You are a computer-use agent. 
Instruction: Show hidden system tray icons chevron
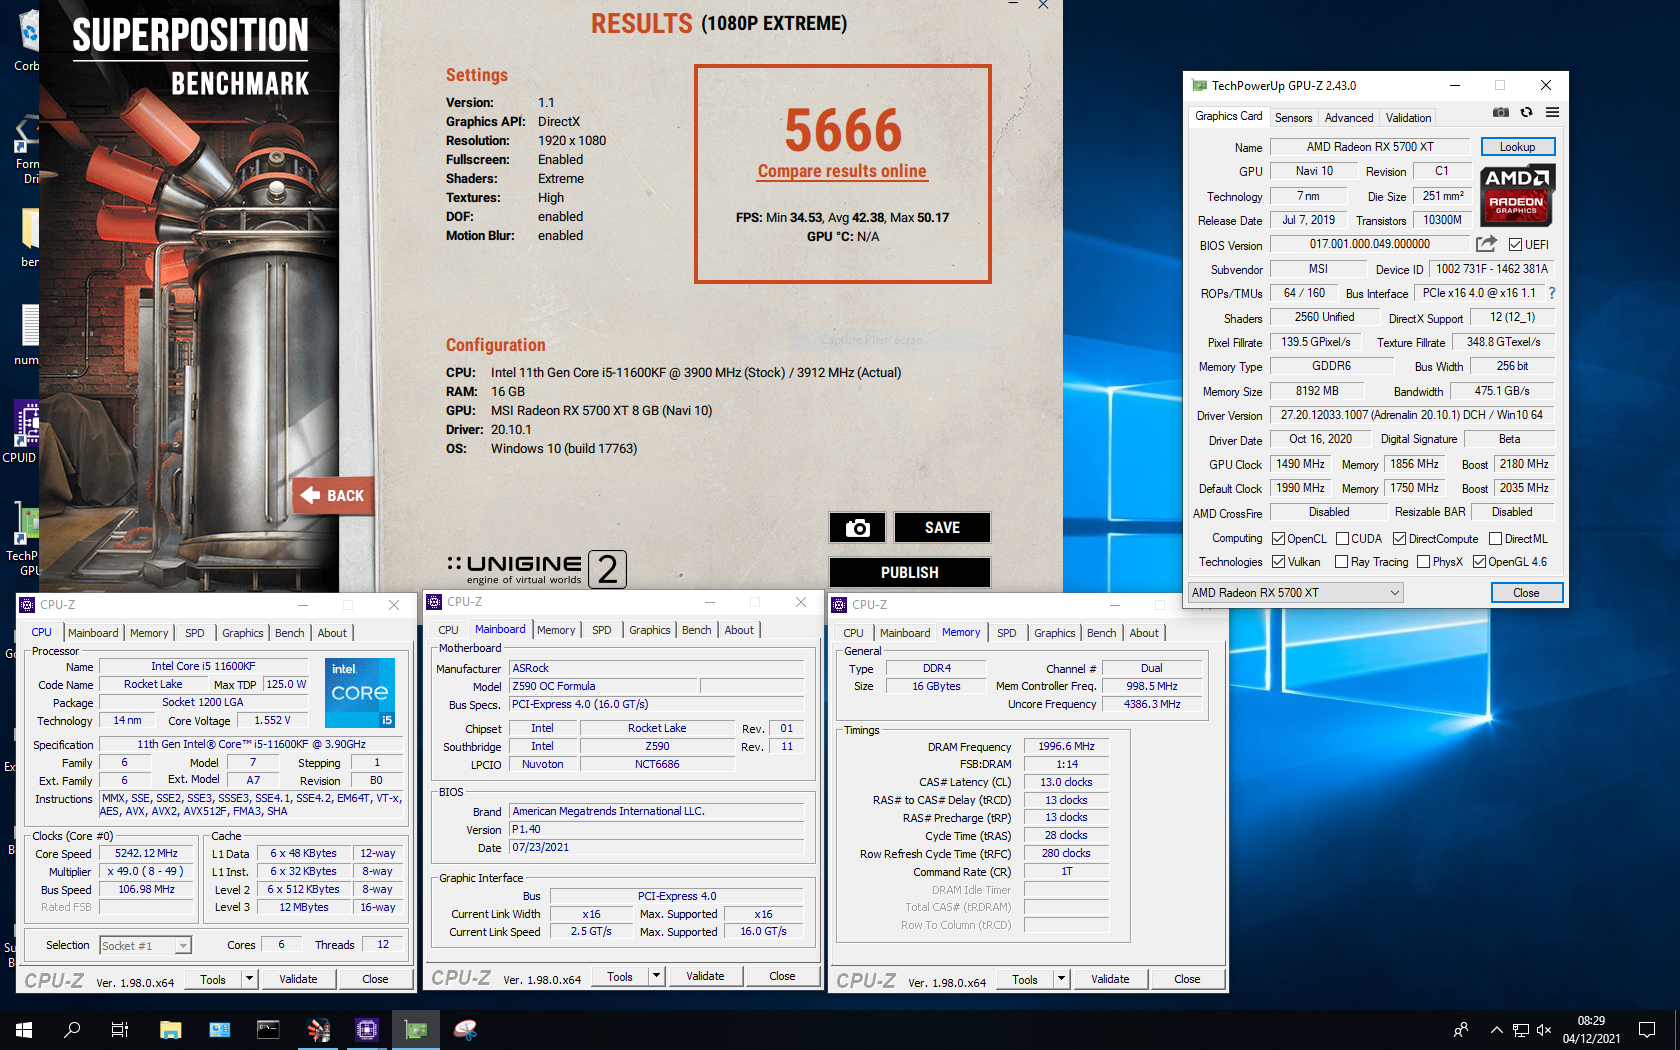(x=1496, y=1030)
